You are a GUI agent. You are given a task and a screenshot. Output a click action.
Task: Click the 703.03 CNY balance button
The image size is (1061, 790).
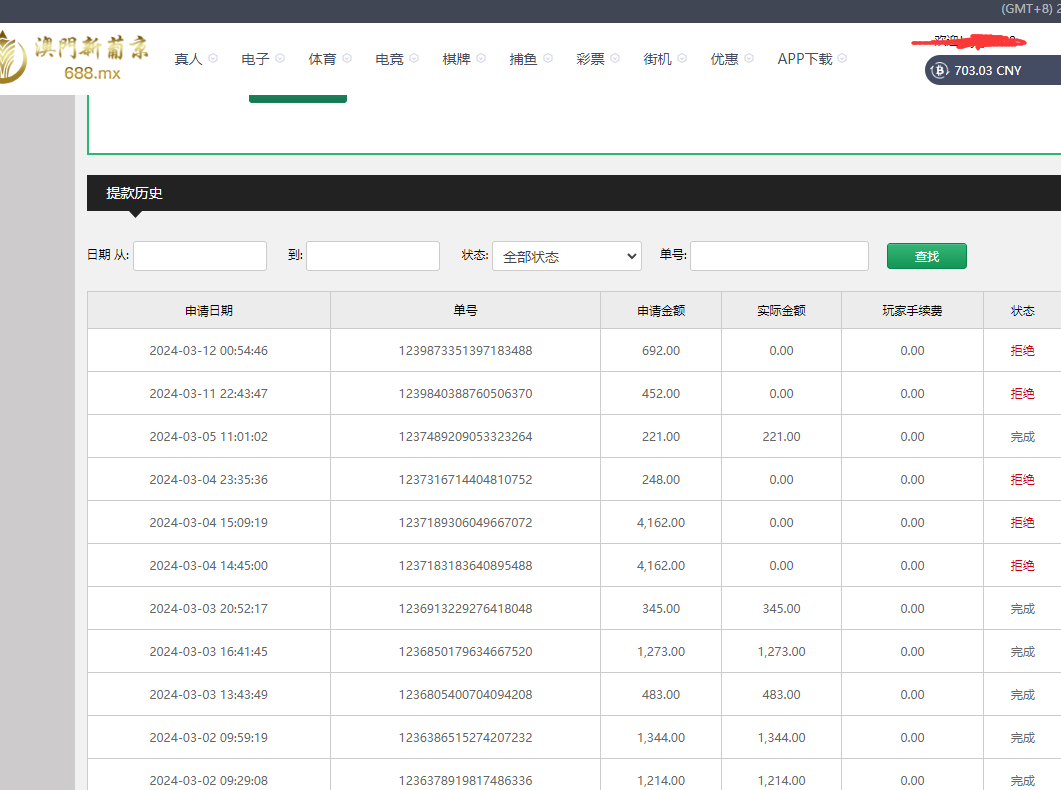[988, 70]
